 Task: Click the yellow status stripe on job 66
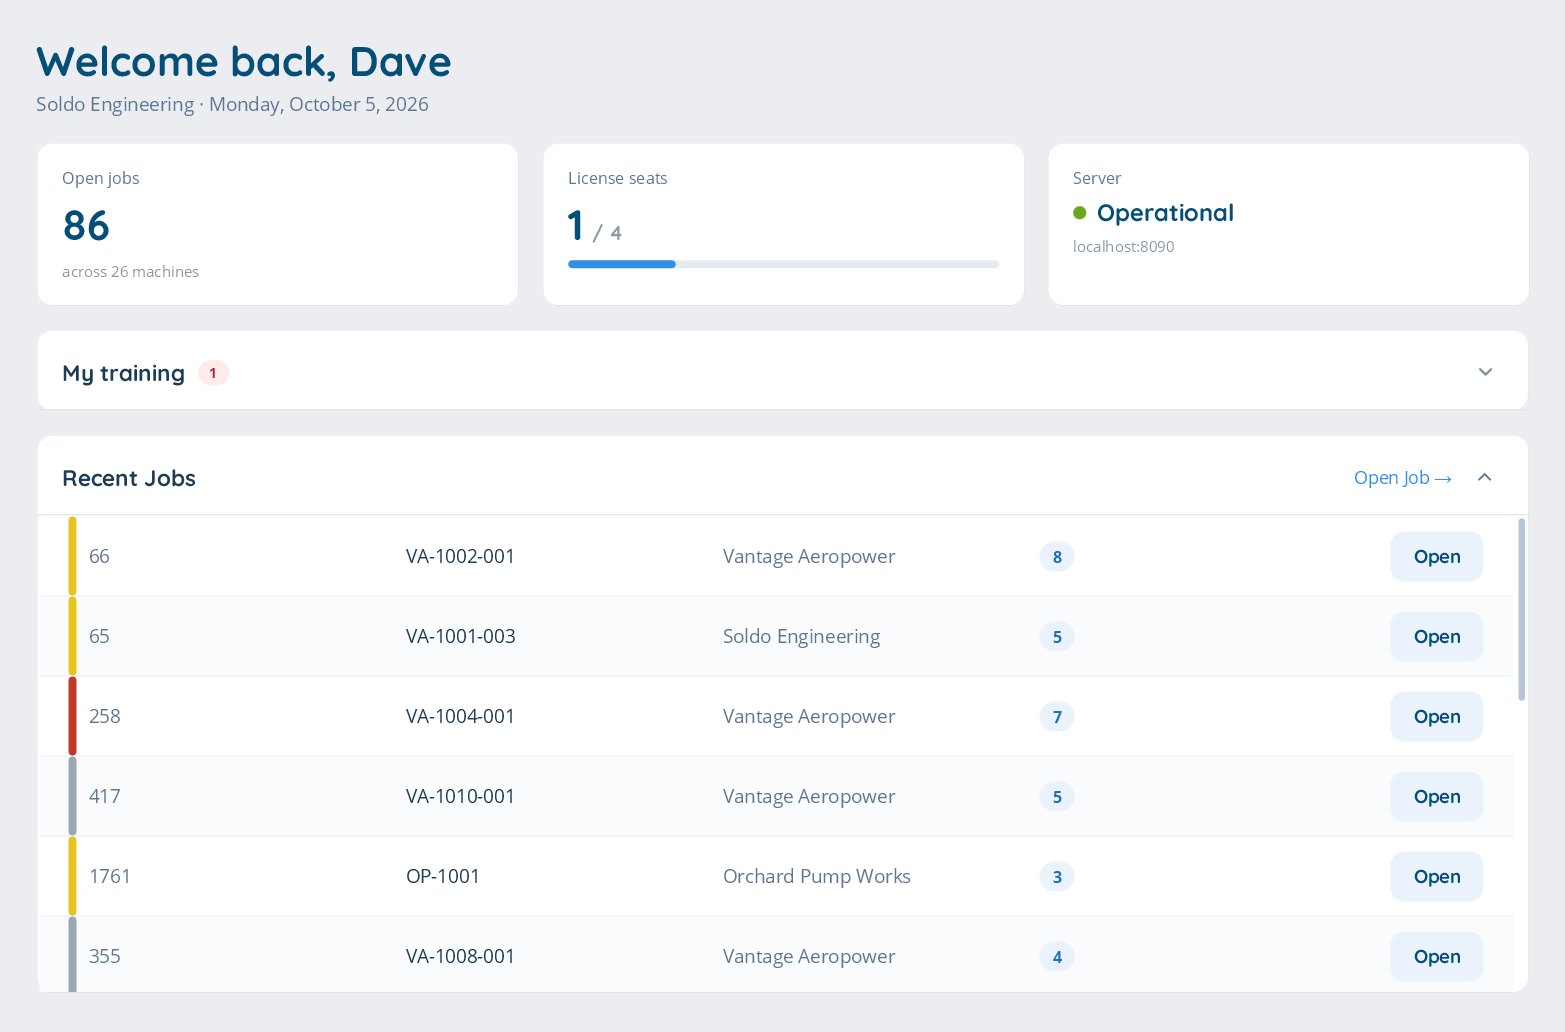click(72, 556)
